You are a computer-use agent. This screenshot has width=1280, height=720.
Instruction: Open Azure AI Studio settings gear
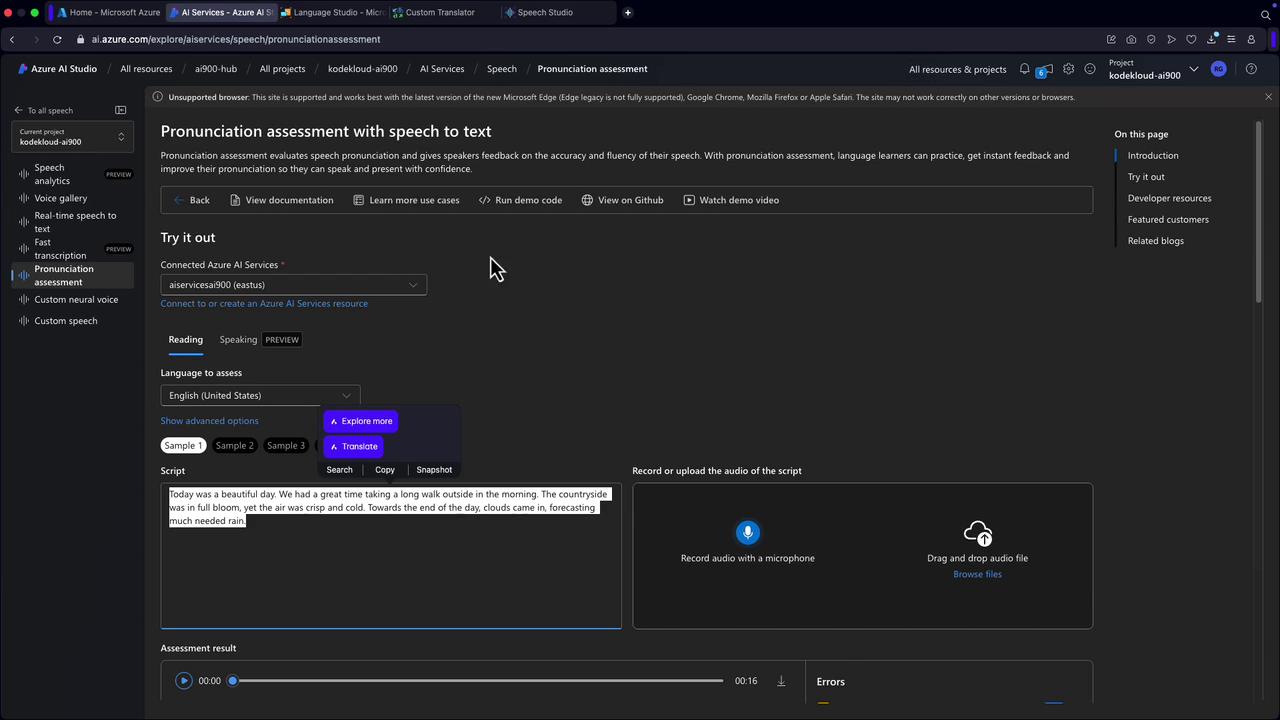pos(1069,69)
